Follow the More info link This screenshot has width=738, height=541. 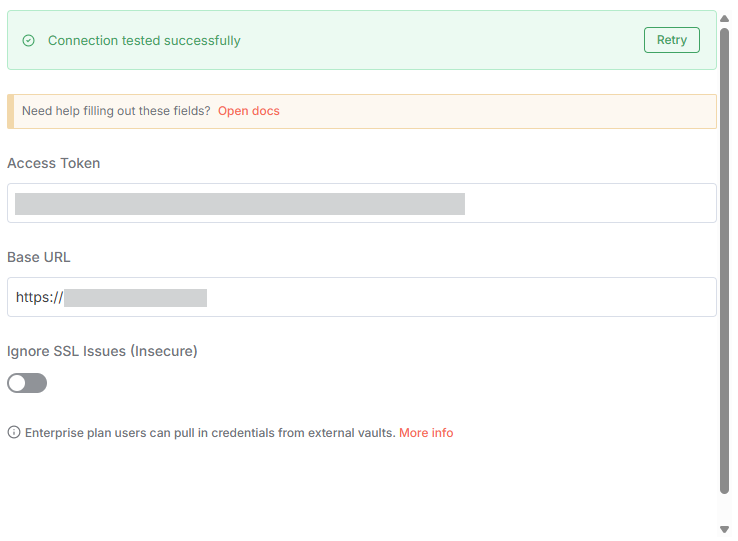[426, 433]
